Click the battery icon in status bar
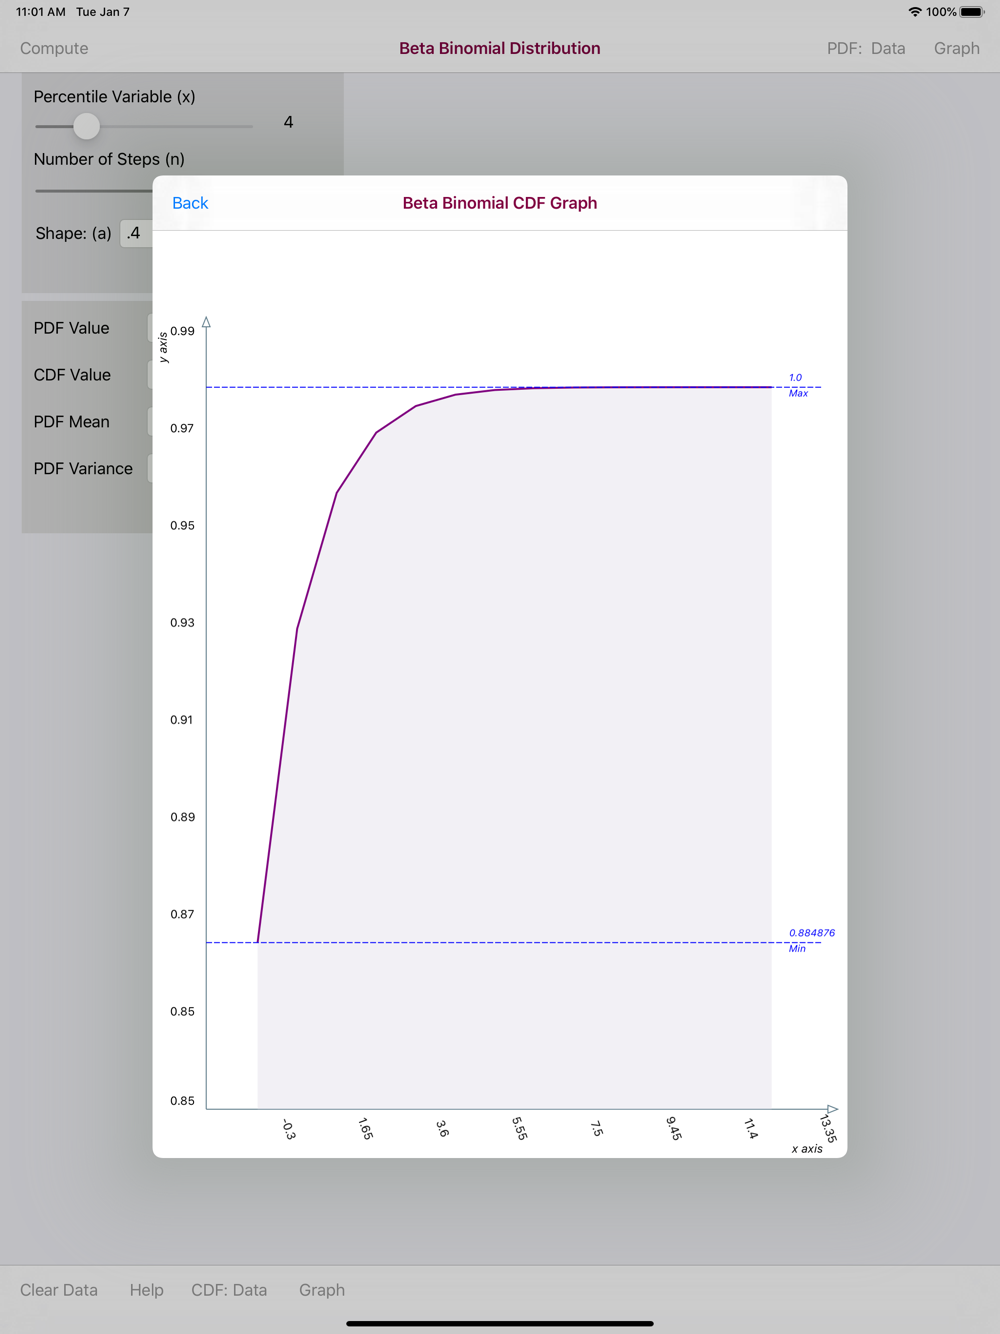The width and height of the screenshot is (1000, 1334). pos(972,12)
